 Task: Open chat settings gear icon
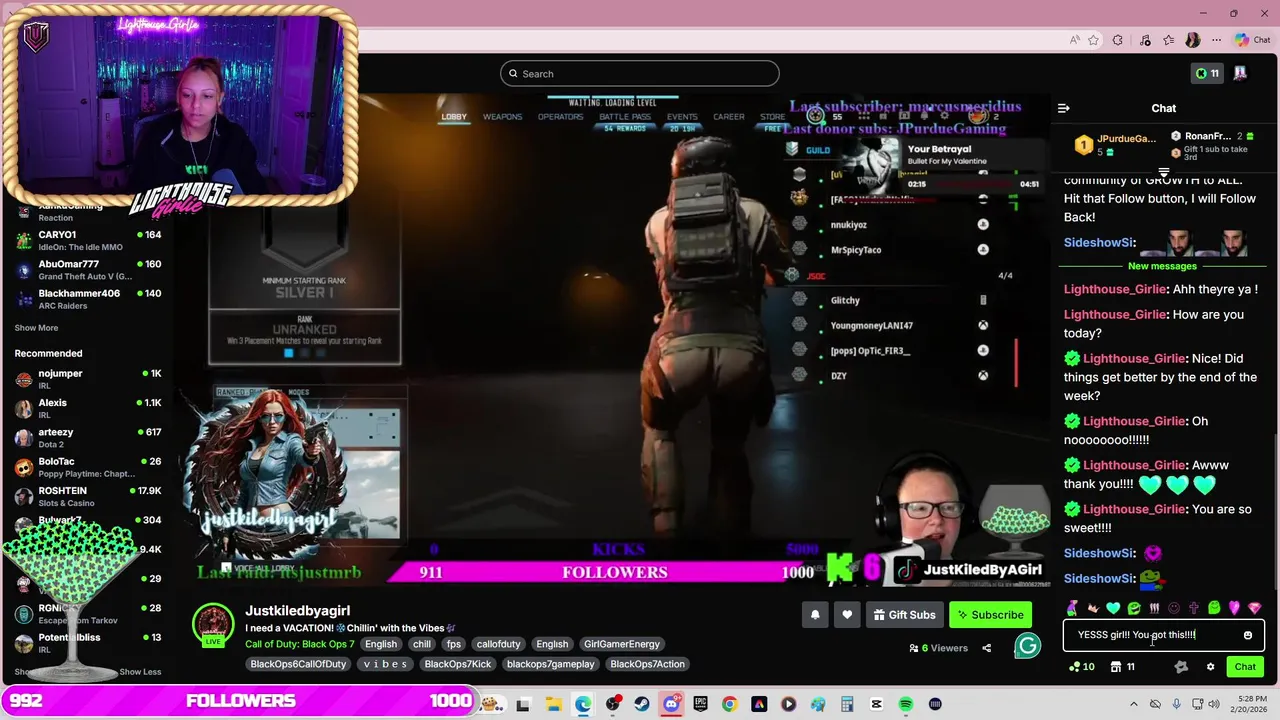[1210, 667]
